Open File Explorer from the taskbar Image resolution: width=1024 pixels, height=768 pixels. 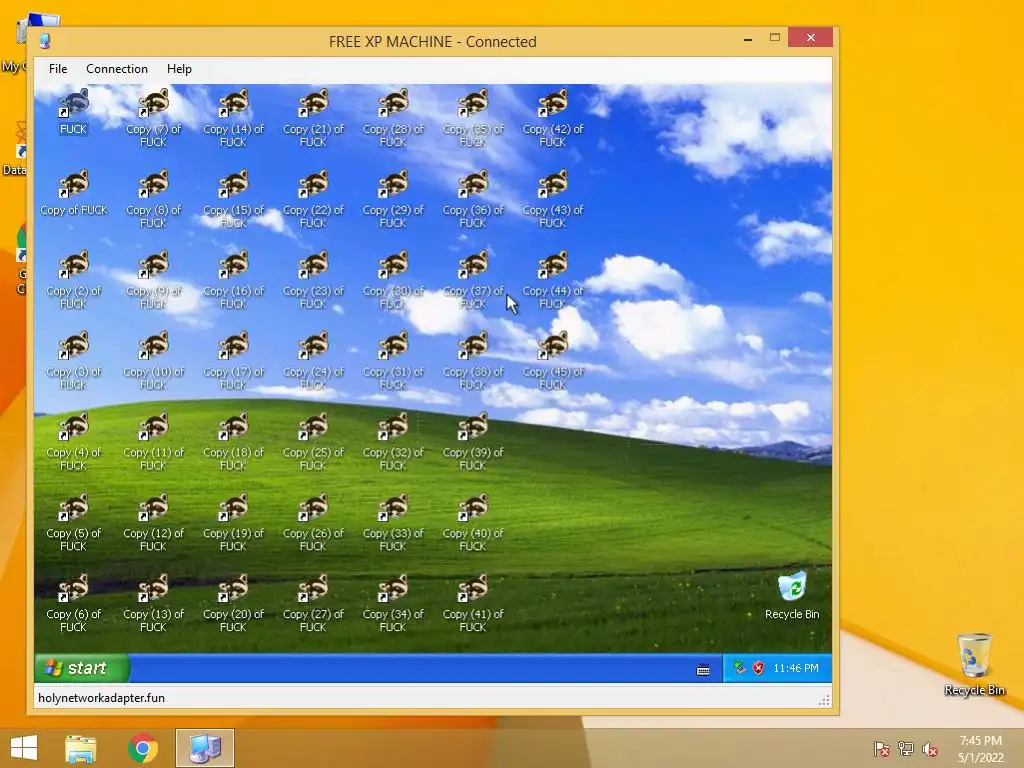tap(81, 748)
